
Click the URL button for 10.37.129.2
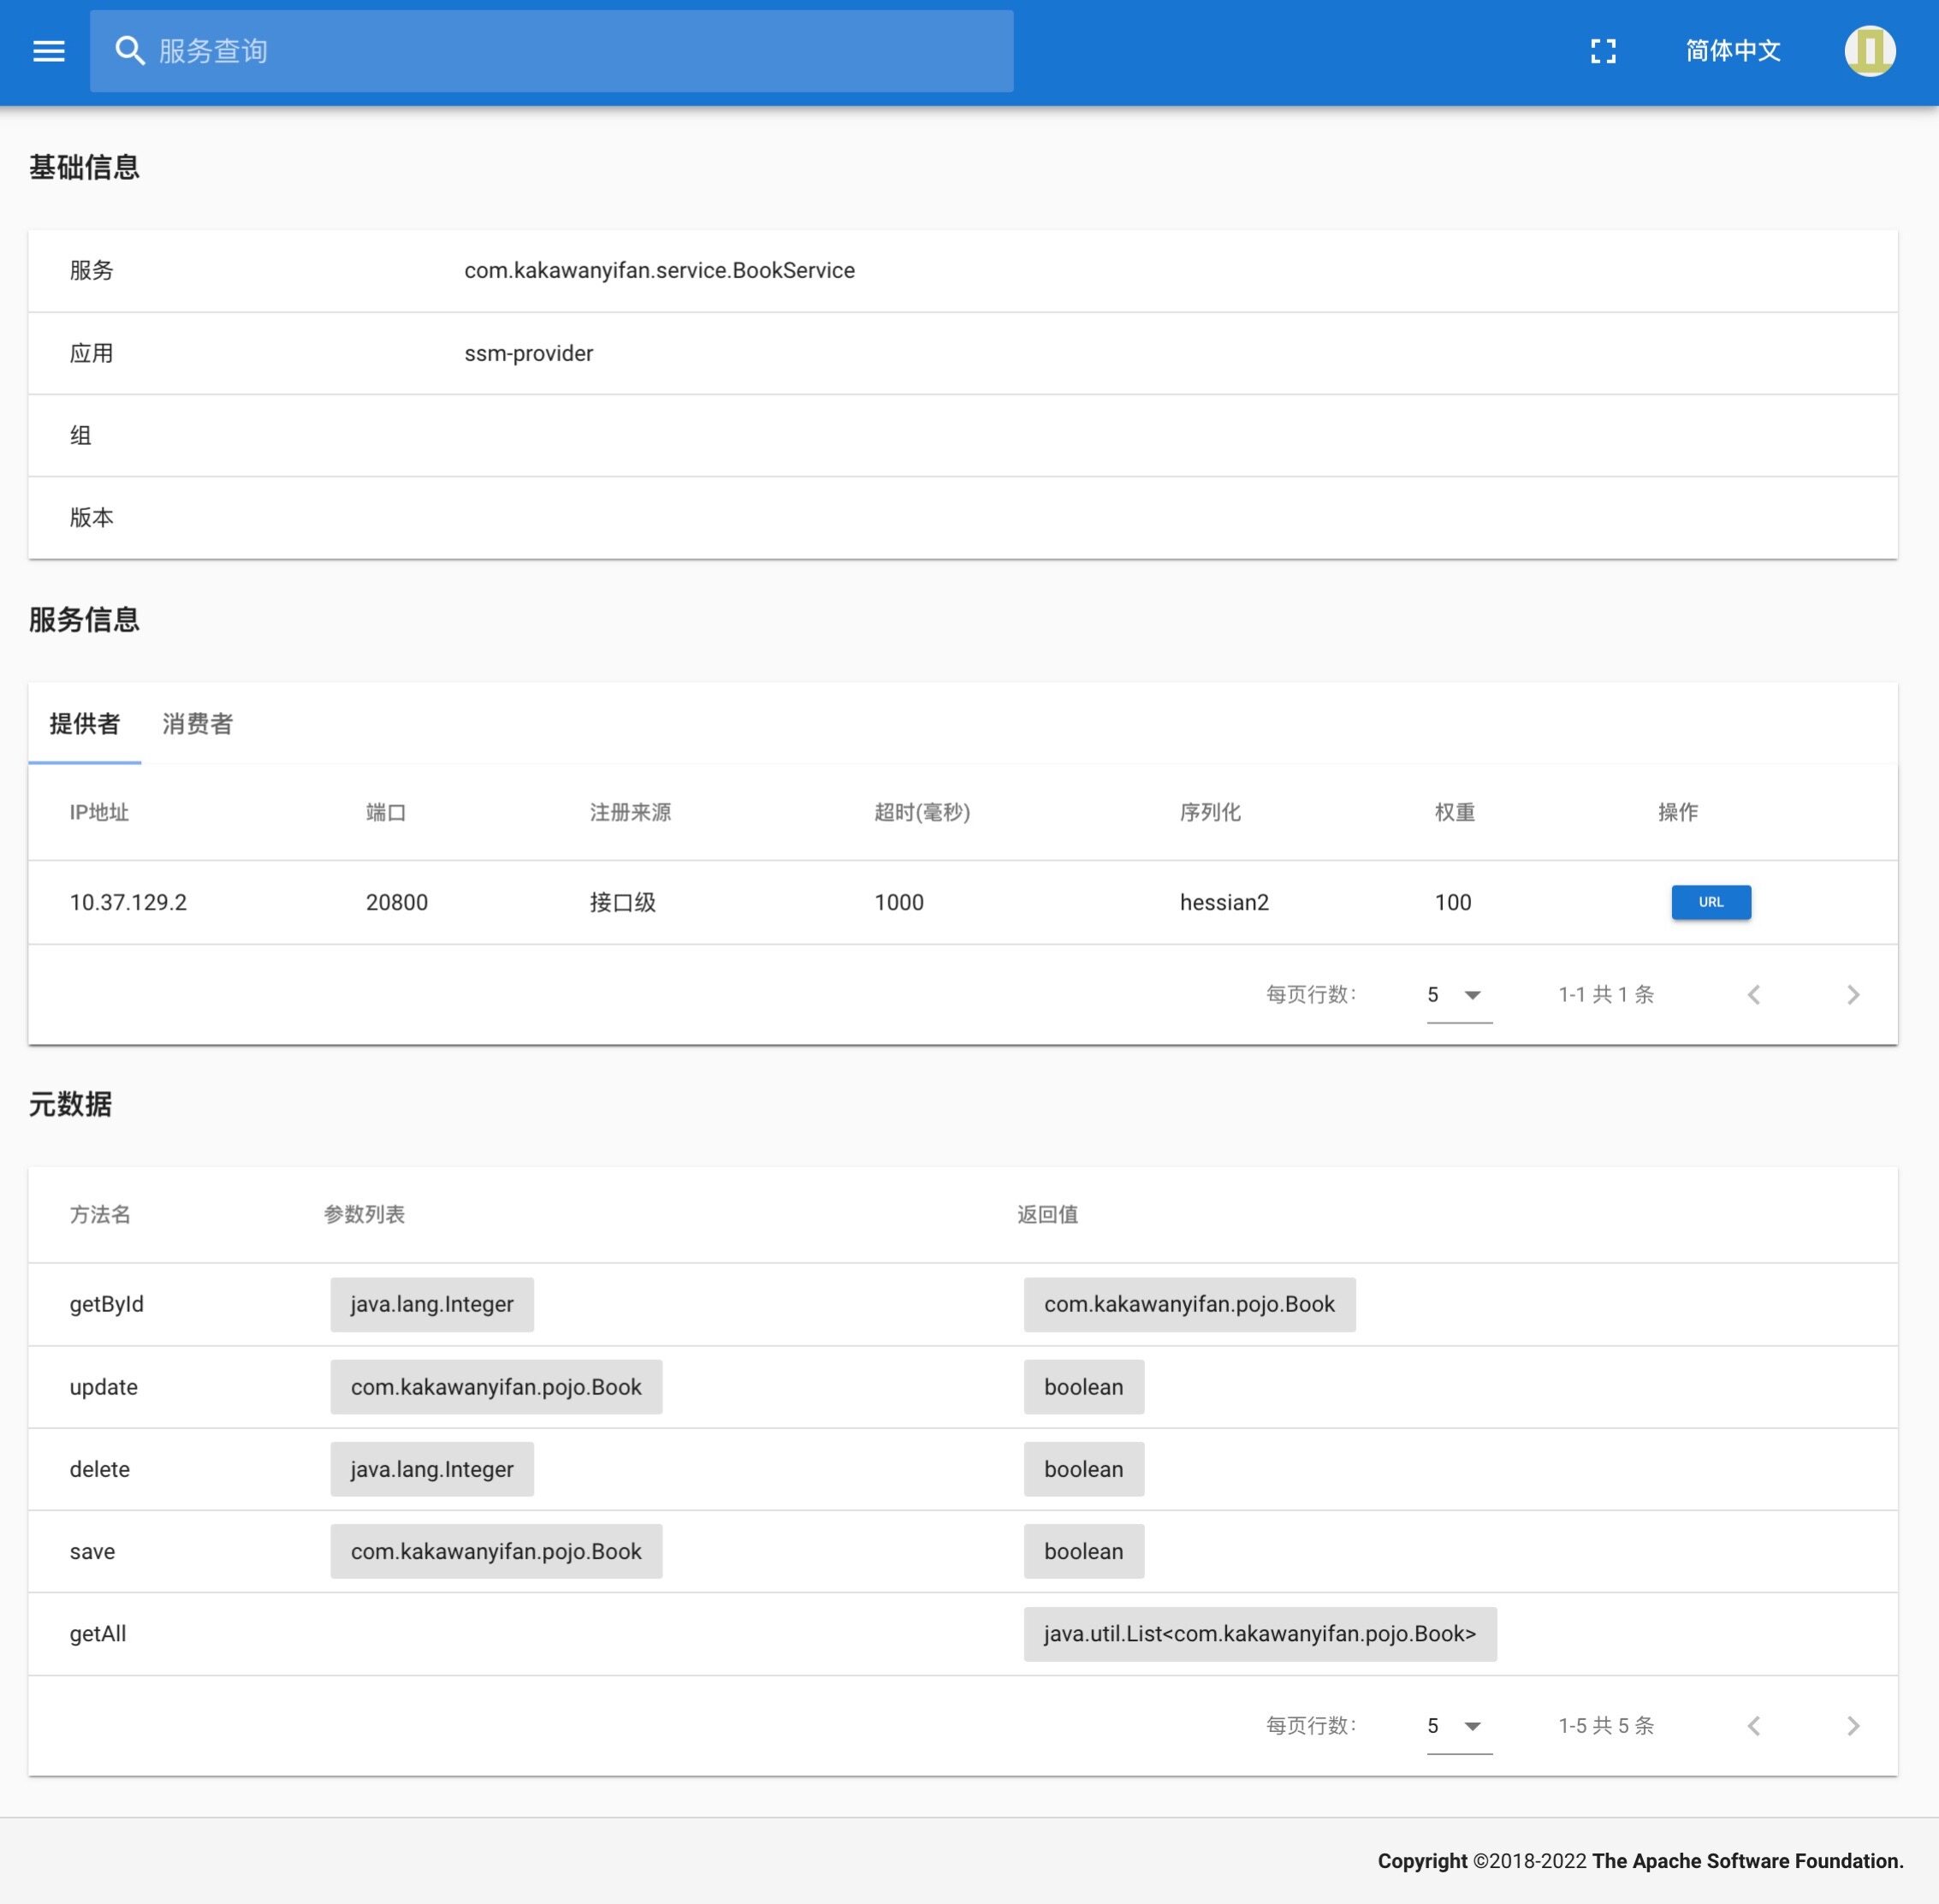click(1710, 902)
